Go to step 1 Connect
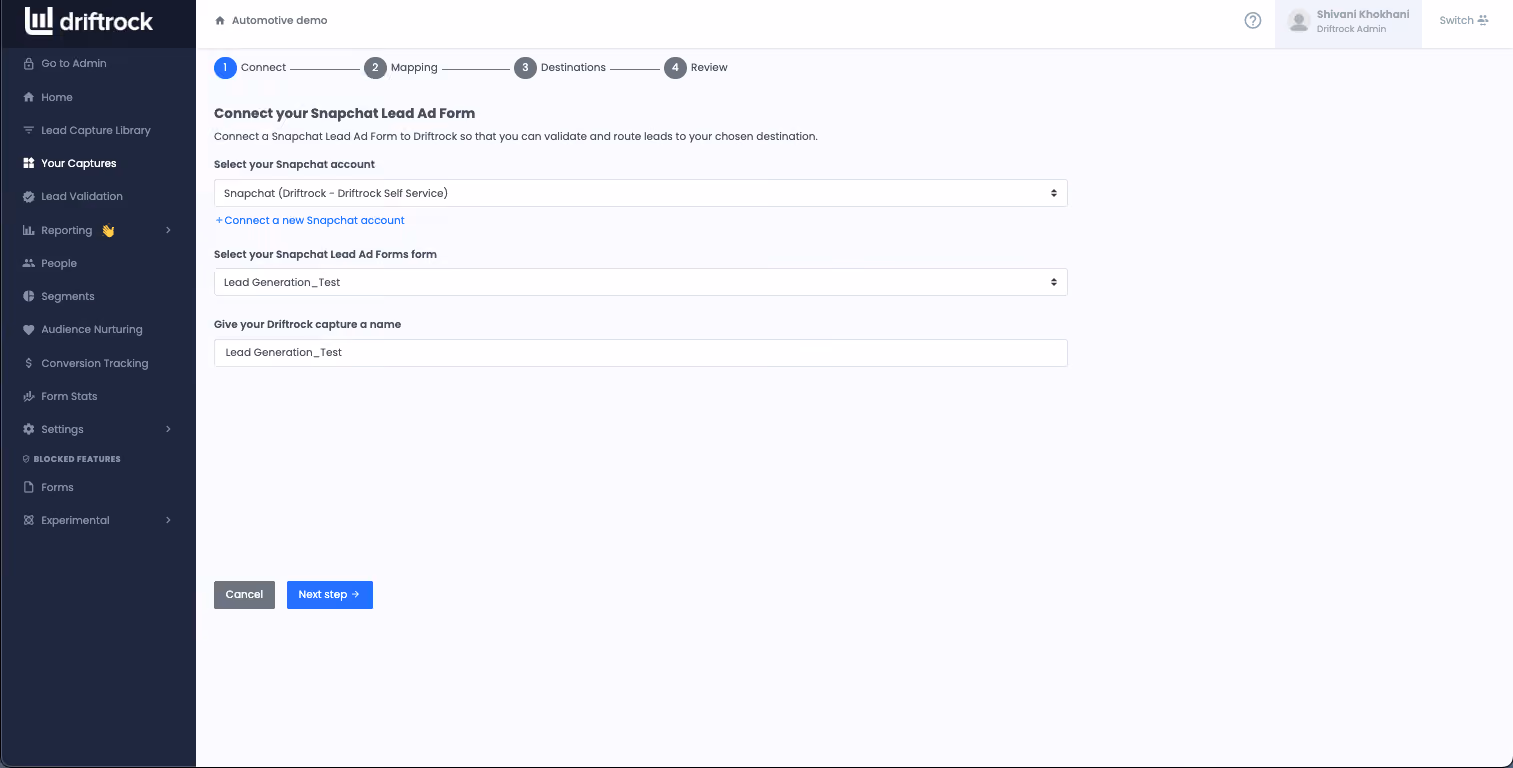 coord(250,68)
